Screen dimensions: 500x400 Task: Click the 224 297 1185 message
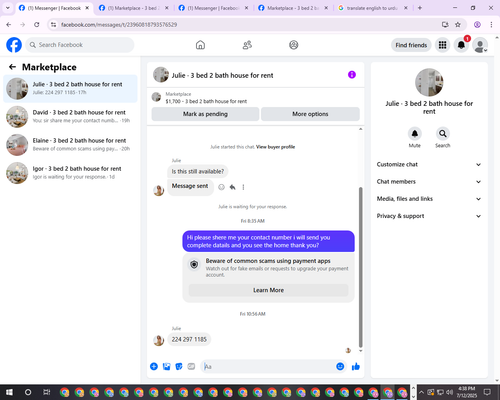click(189, 339)
